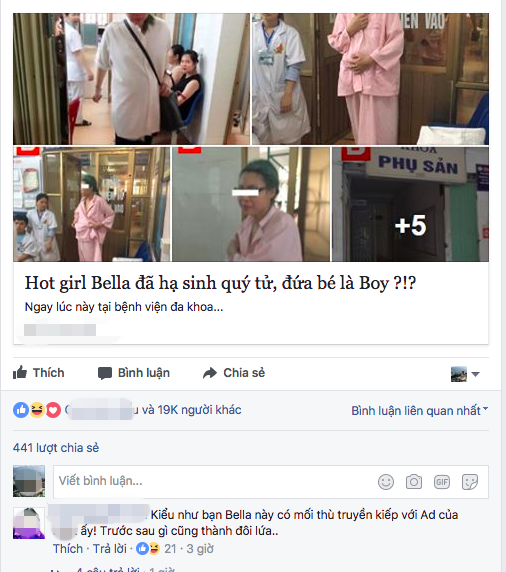This screenshot has width=506, height=572.
Task: Add a GIF to comment
Action: [x=442, y=482]
